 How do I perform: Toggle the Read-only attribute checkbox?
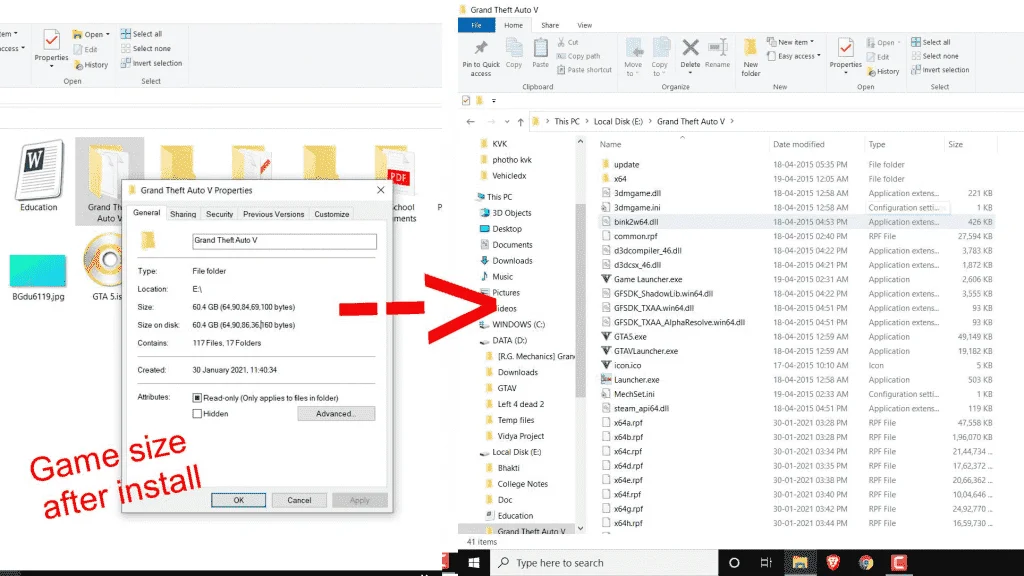(197, 398)
